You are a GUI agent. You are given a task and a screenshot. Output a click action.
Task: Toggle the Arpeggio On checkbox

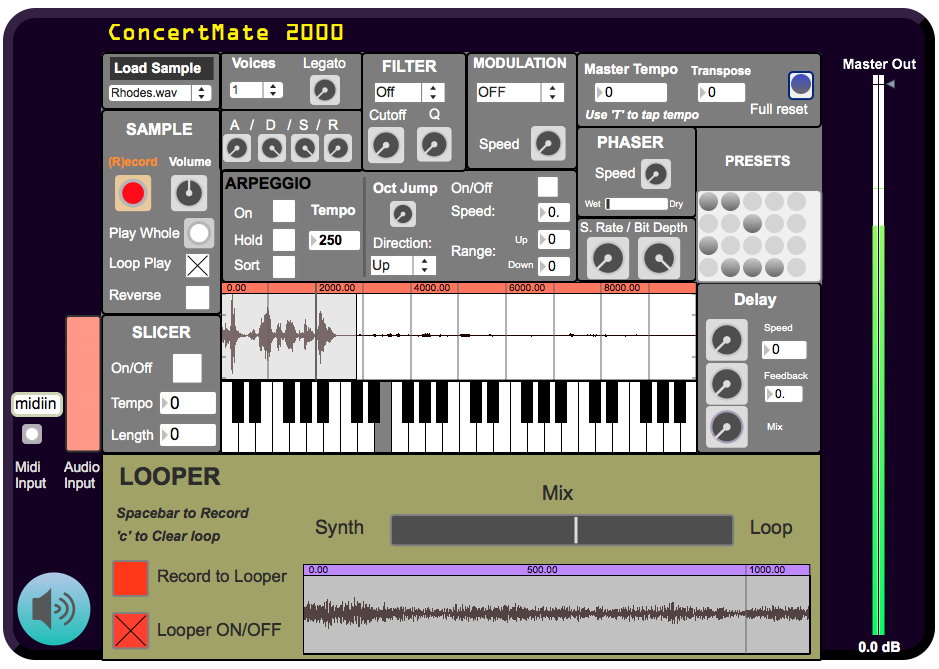(x=284, y=212)
